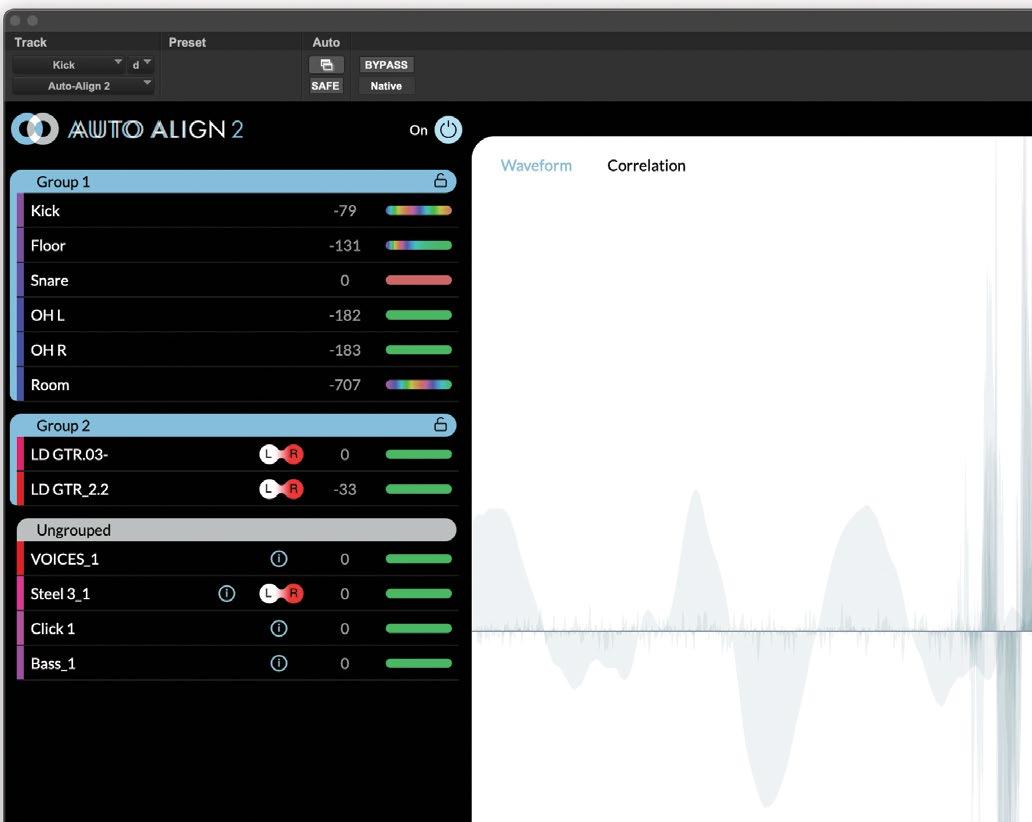Select the LD GTR.03- track name

[x=69, y=454]
